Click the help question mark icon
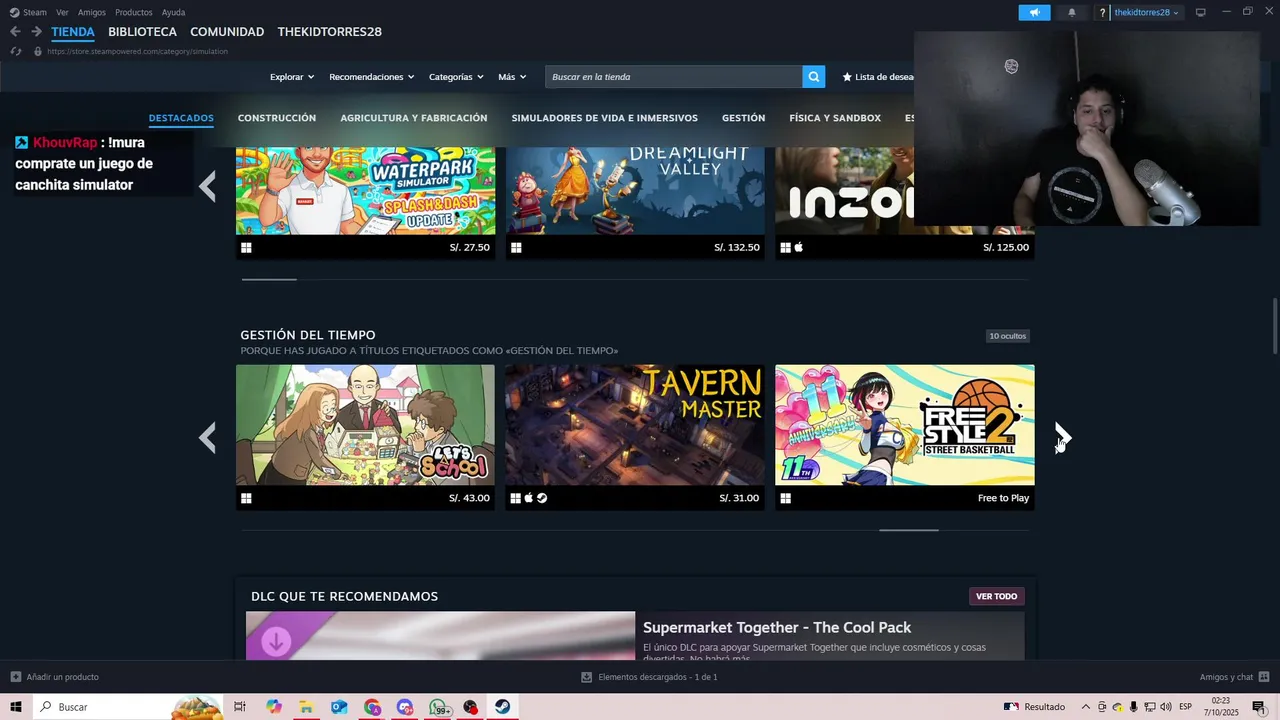The image size is (1280, 720). click(x=1102, y=13)
